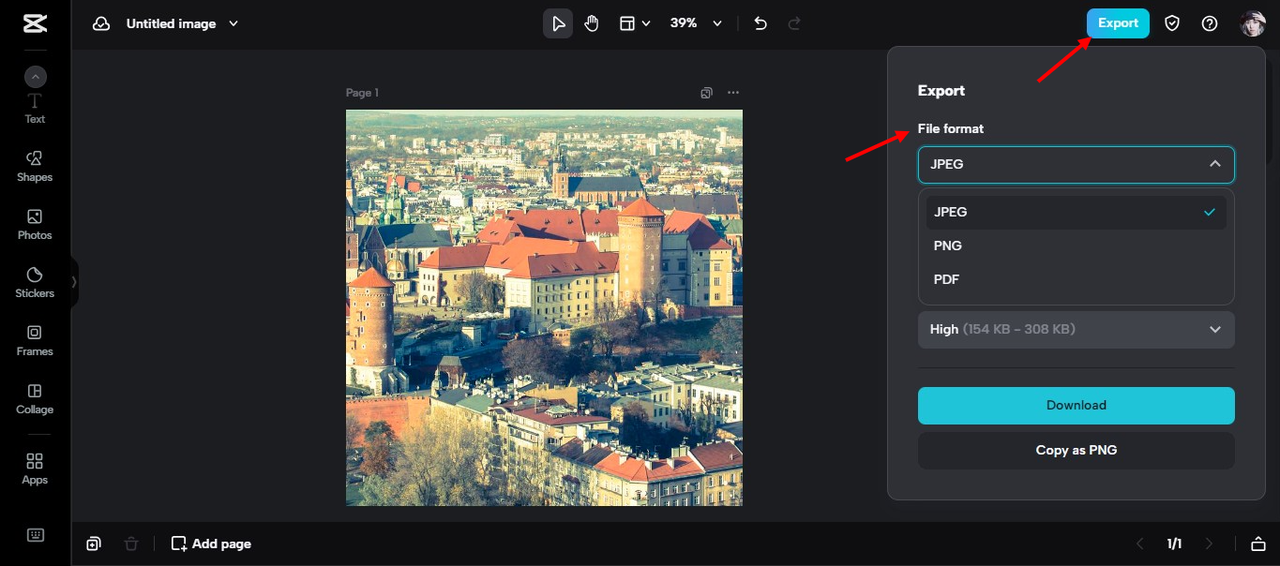Open the 39% zoom level dropdown
This screenshot has height=566, width=1280.
[696, 23]
